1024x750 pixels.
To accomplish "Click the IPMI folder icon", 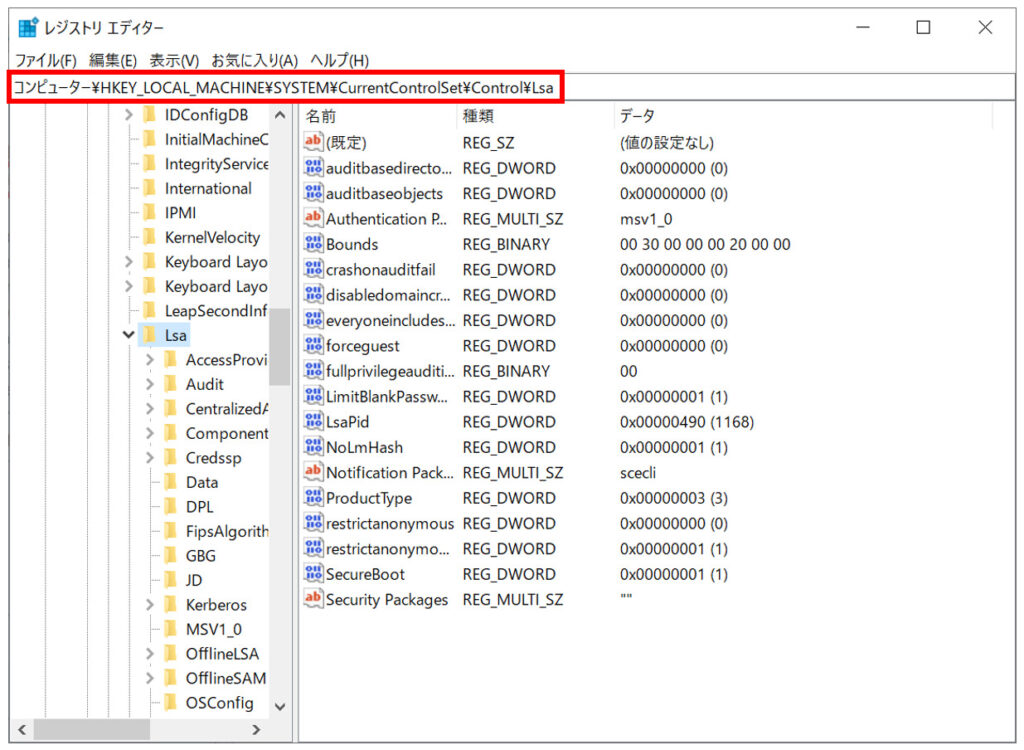I will [x=150, y=212].
